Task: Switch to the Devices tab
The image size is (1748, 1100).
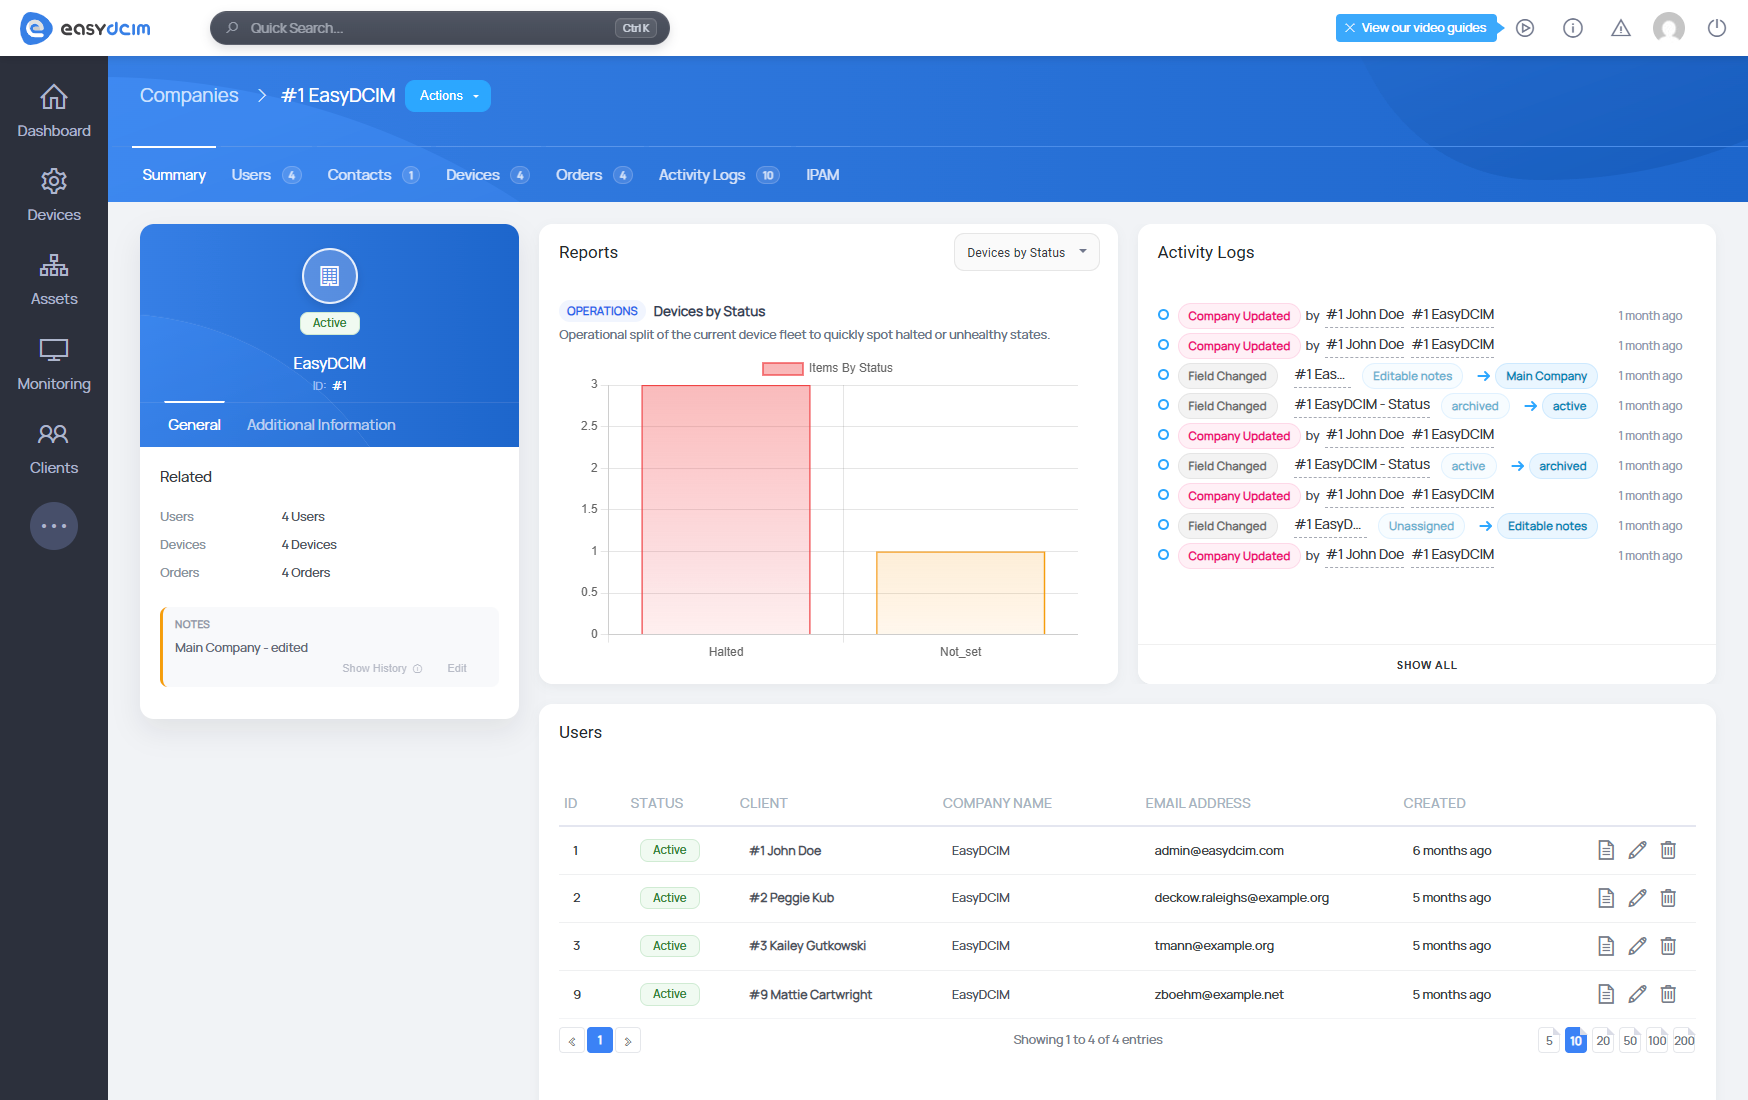Action: click(x=487, y=175)
